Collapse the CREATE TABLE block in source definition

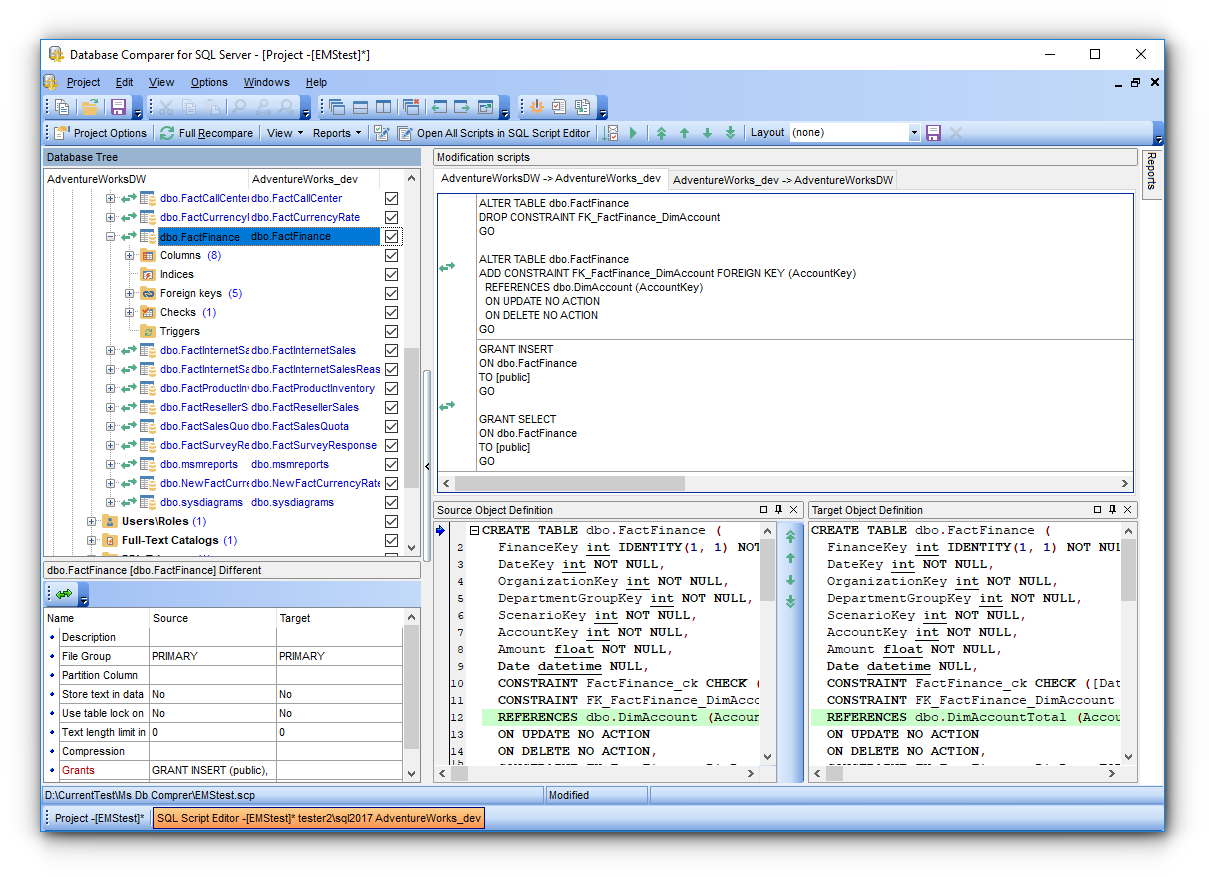click(475, 531)
